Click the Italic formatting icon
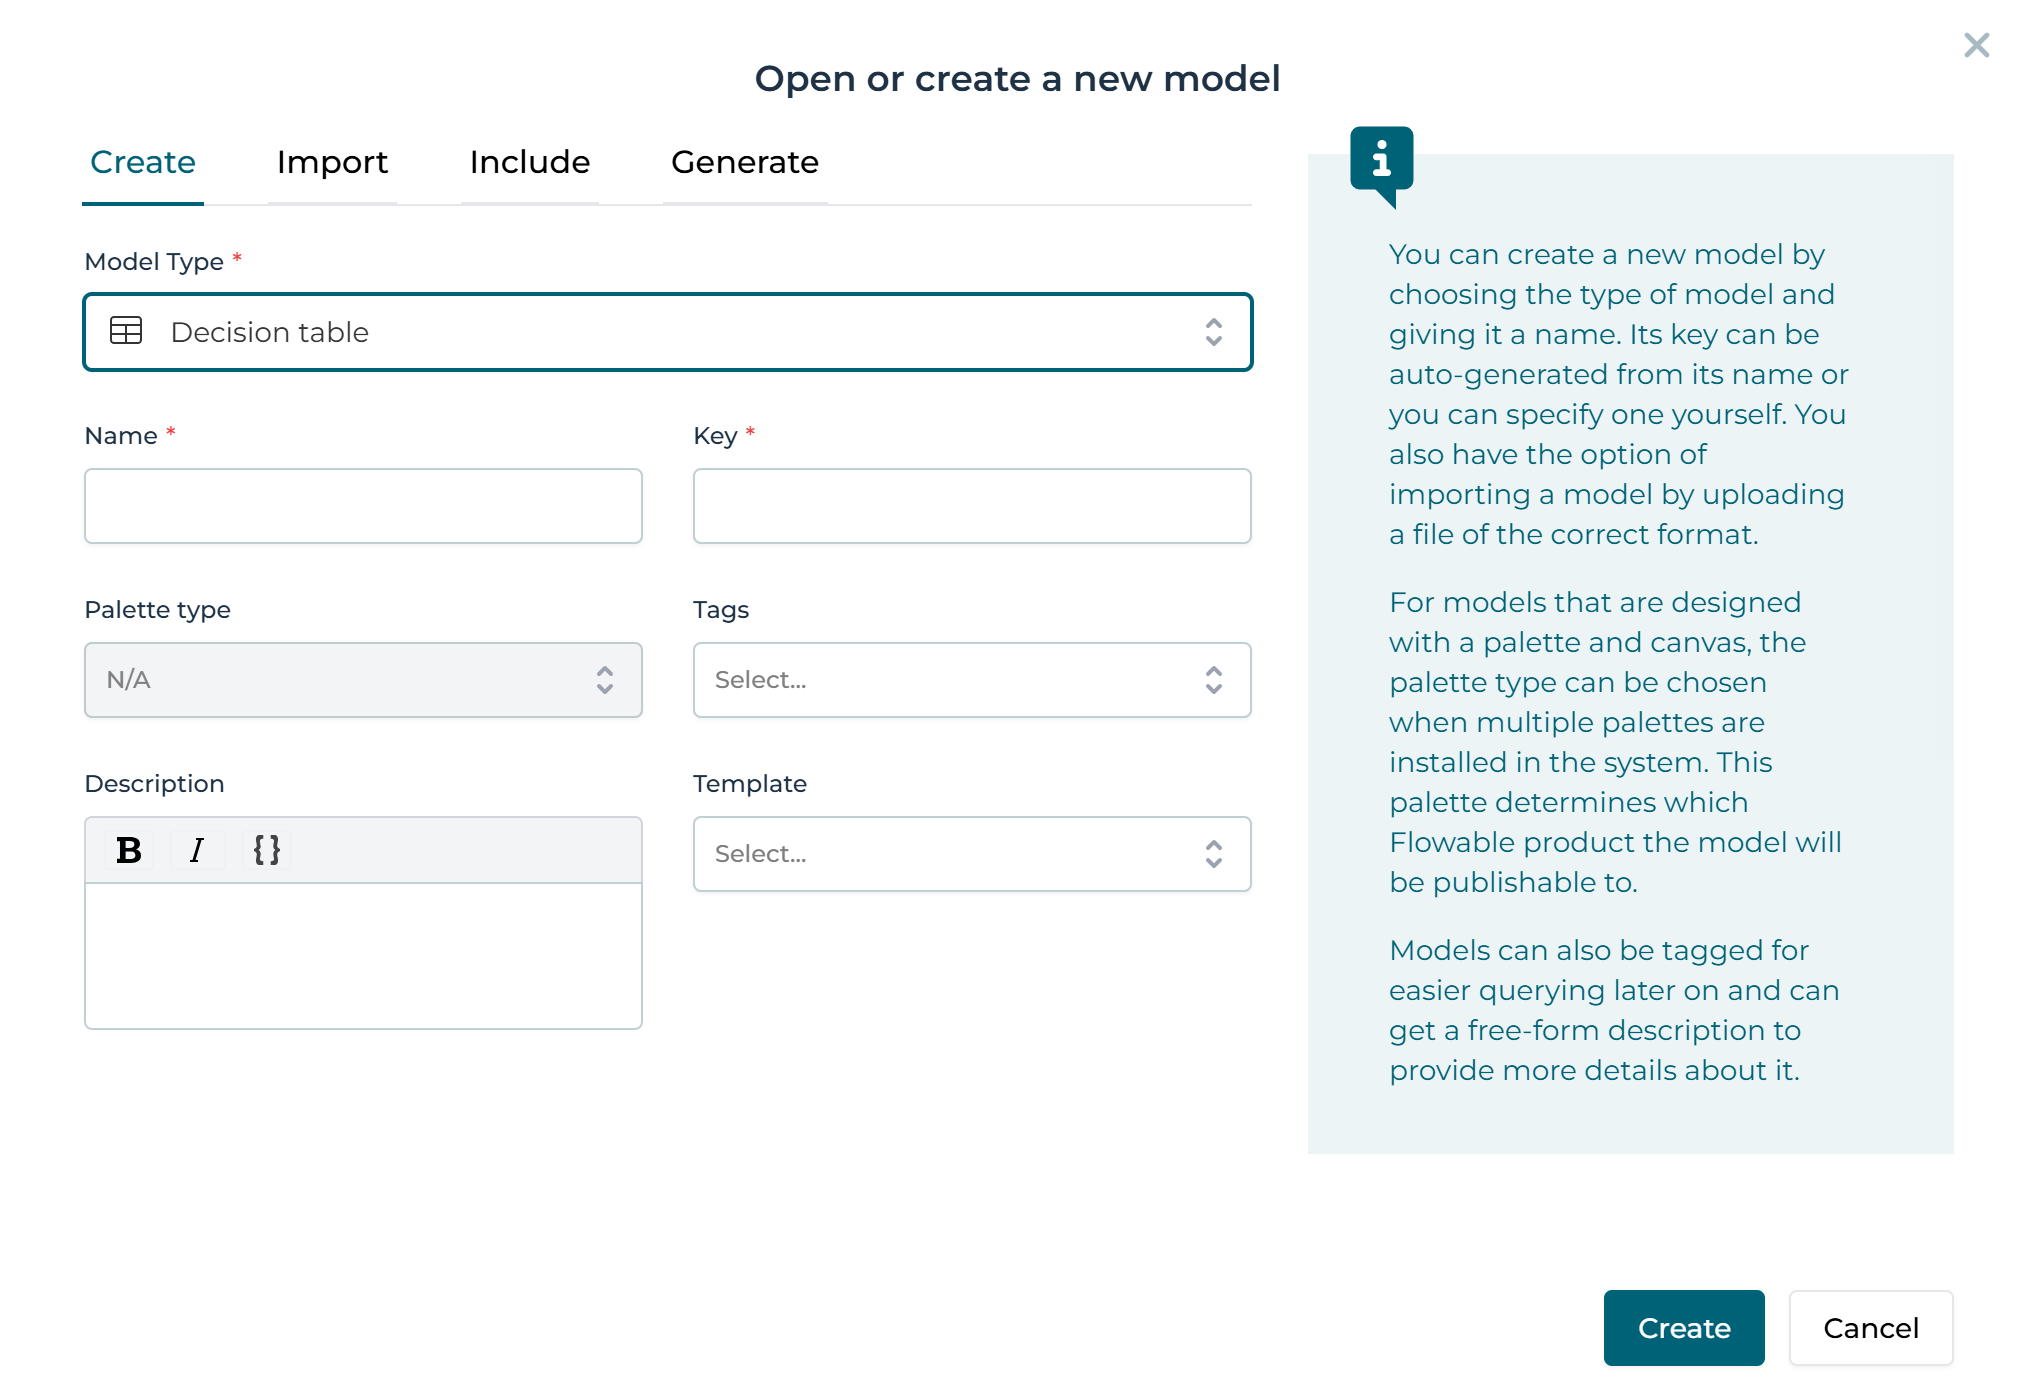 197,850
